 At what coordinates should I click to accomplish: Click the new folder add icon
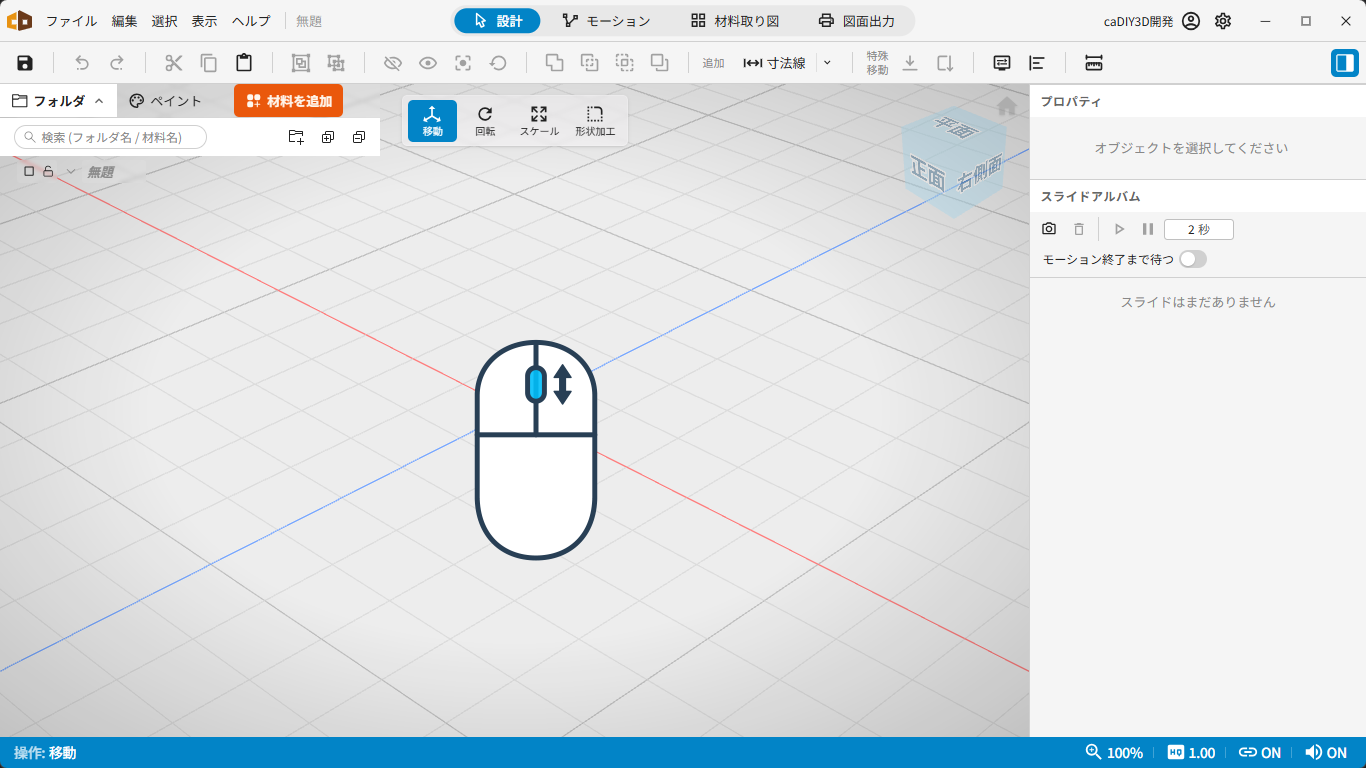(x=296, y=137)
